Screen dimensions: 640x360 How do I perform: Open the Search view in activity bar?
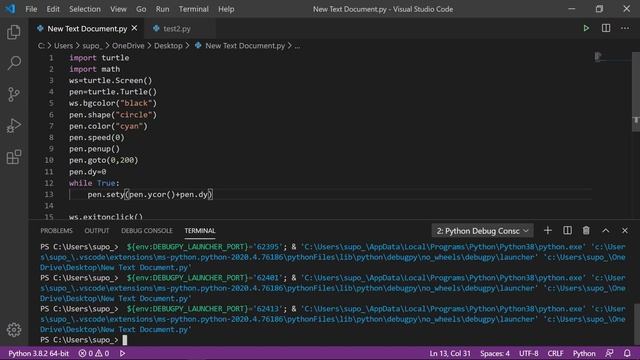(14, 63)
